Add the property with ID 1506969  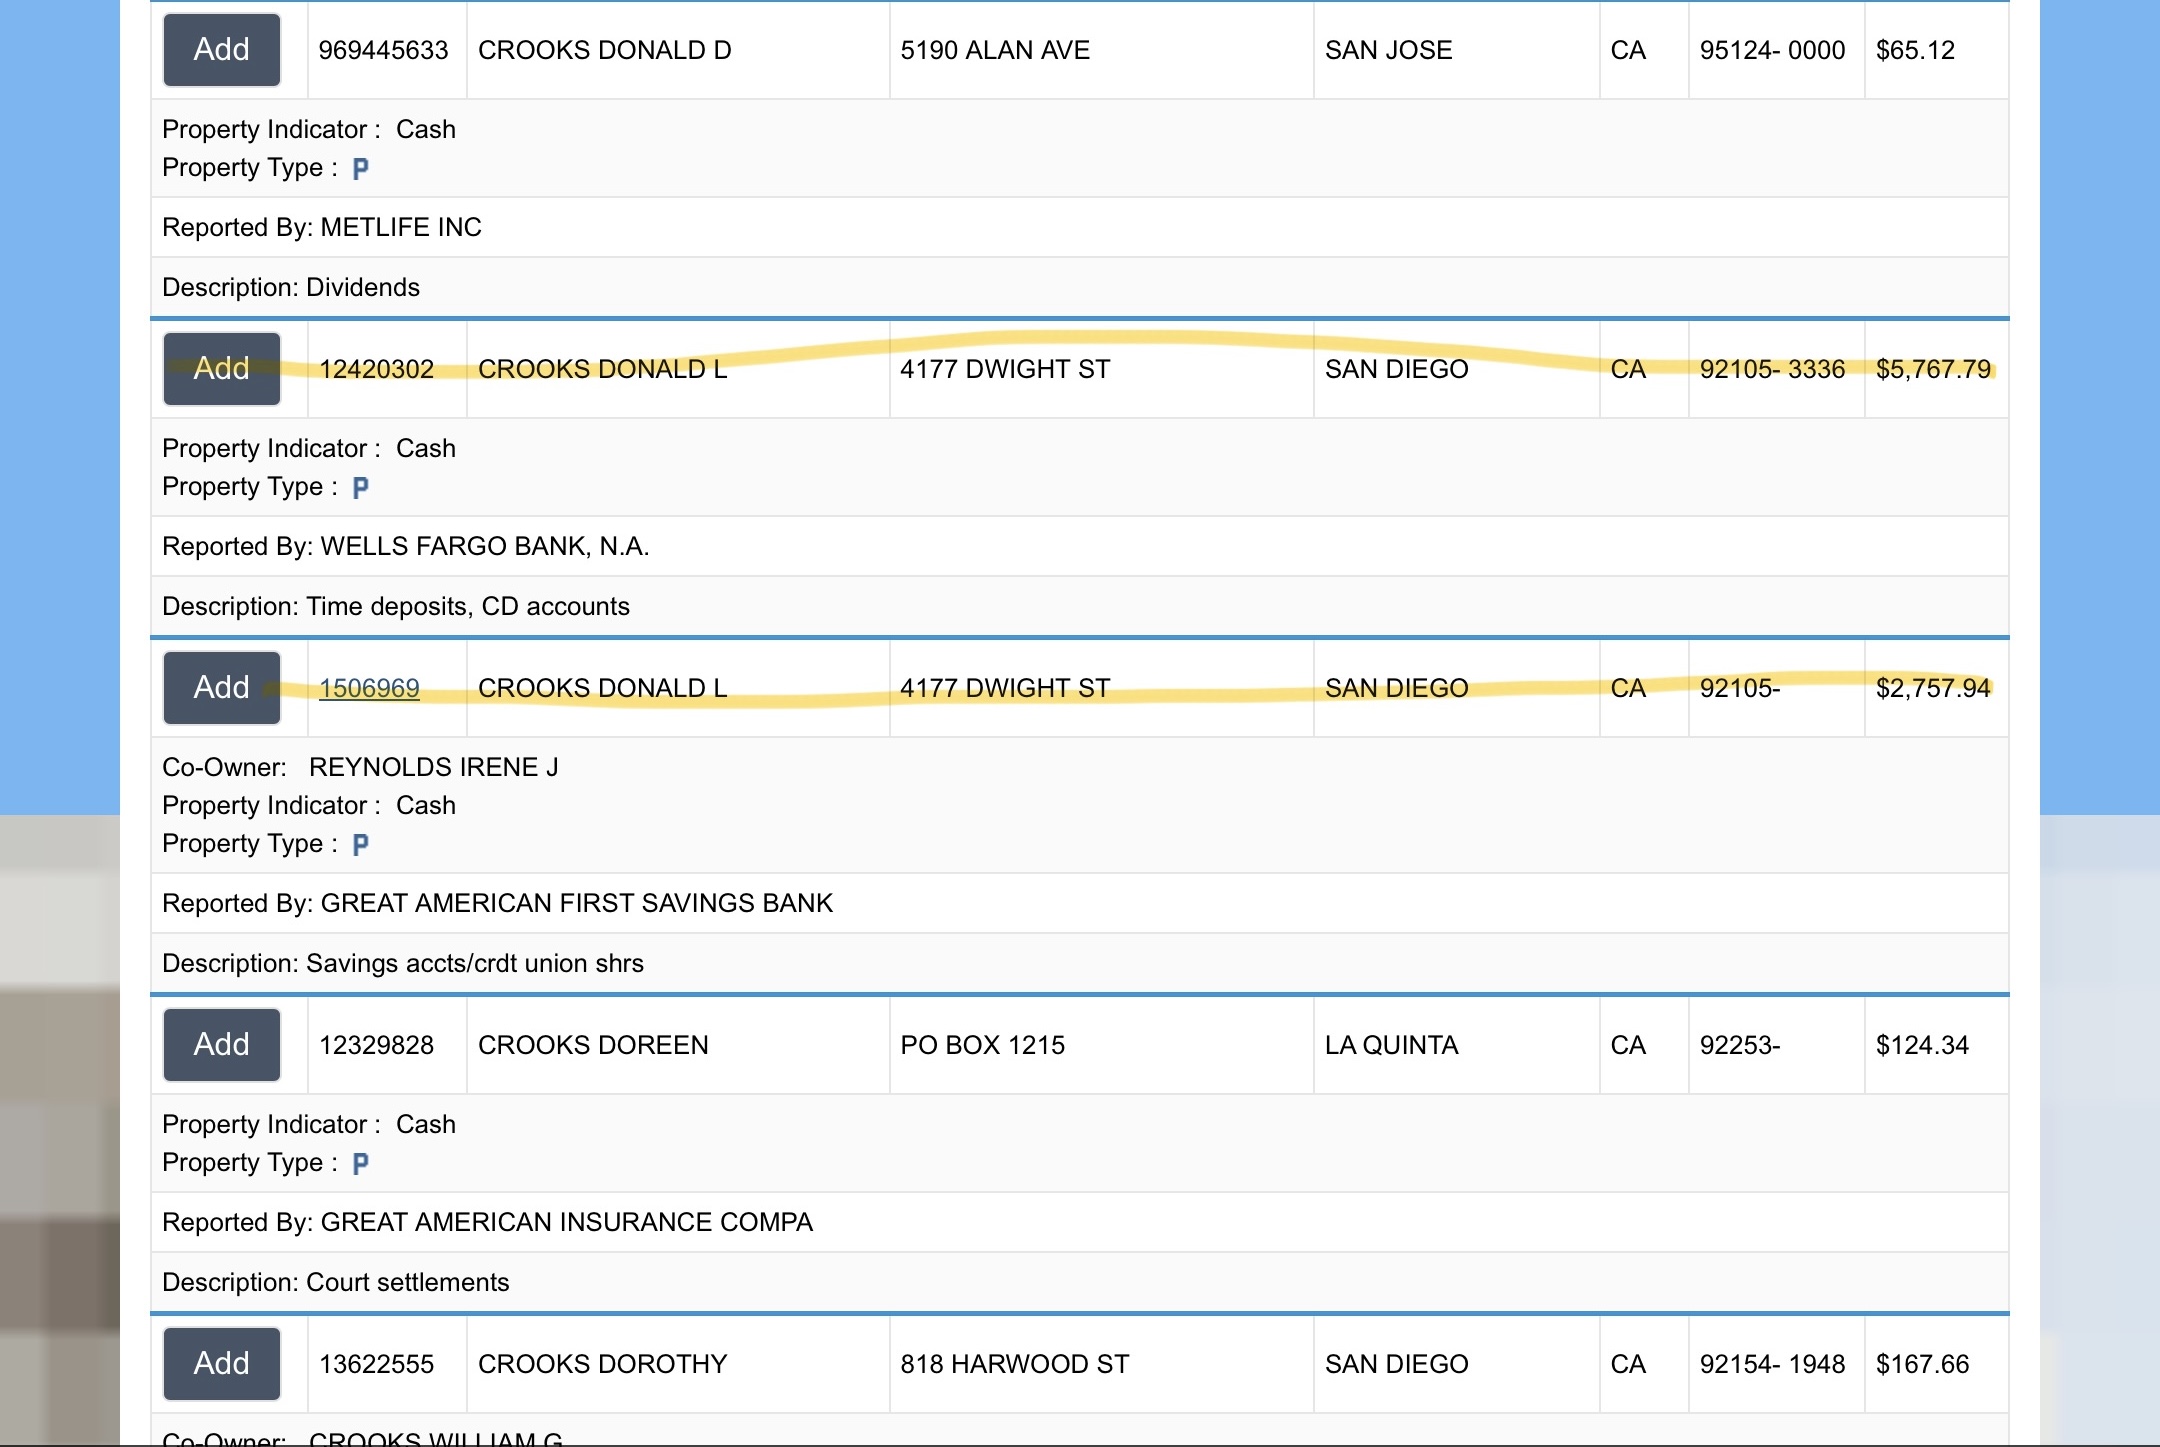pyautogui.click(x=222, y=688)
